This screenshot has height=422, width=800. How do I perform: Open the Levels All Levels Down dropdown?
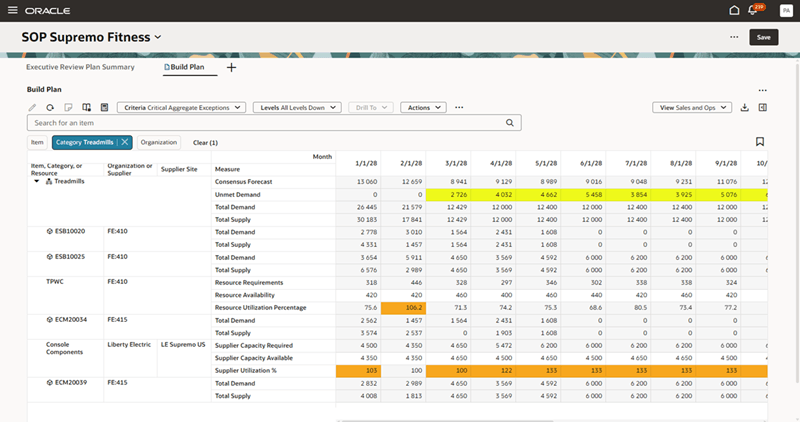[297, 107]
